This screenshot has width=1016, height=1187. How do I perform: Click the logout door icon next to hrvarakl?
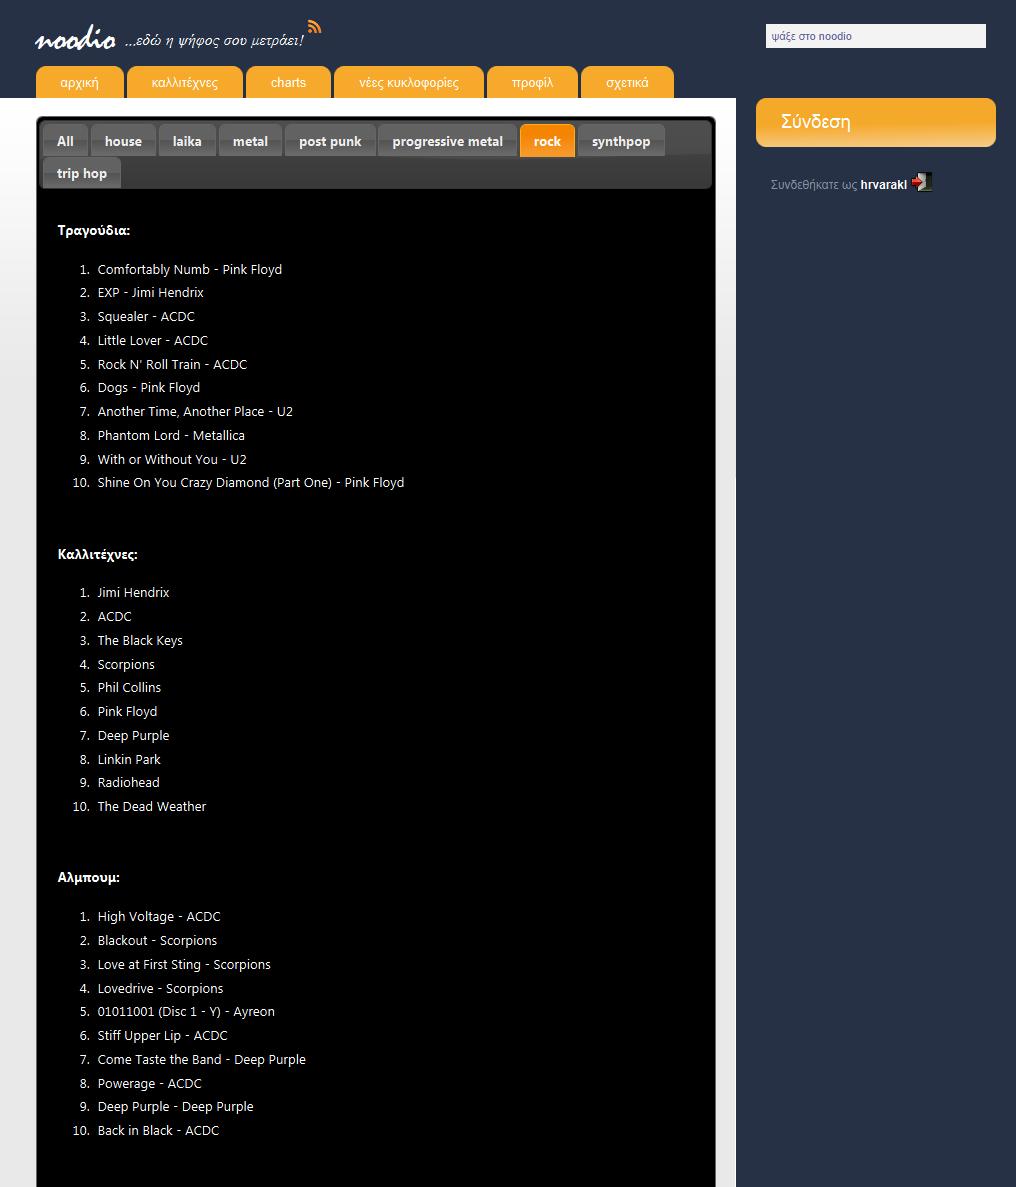[921, 182]
